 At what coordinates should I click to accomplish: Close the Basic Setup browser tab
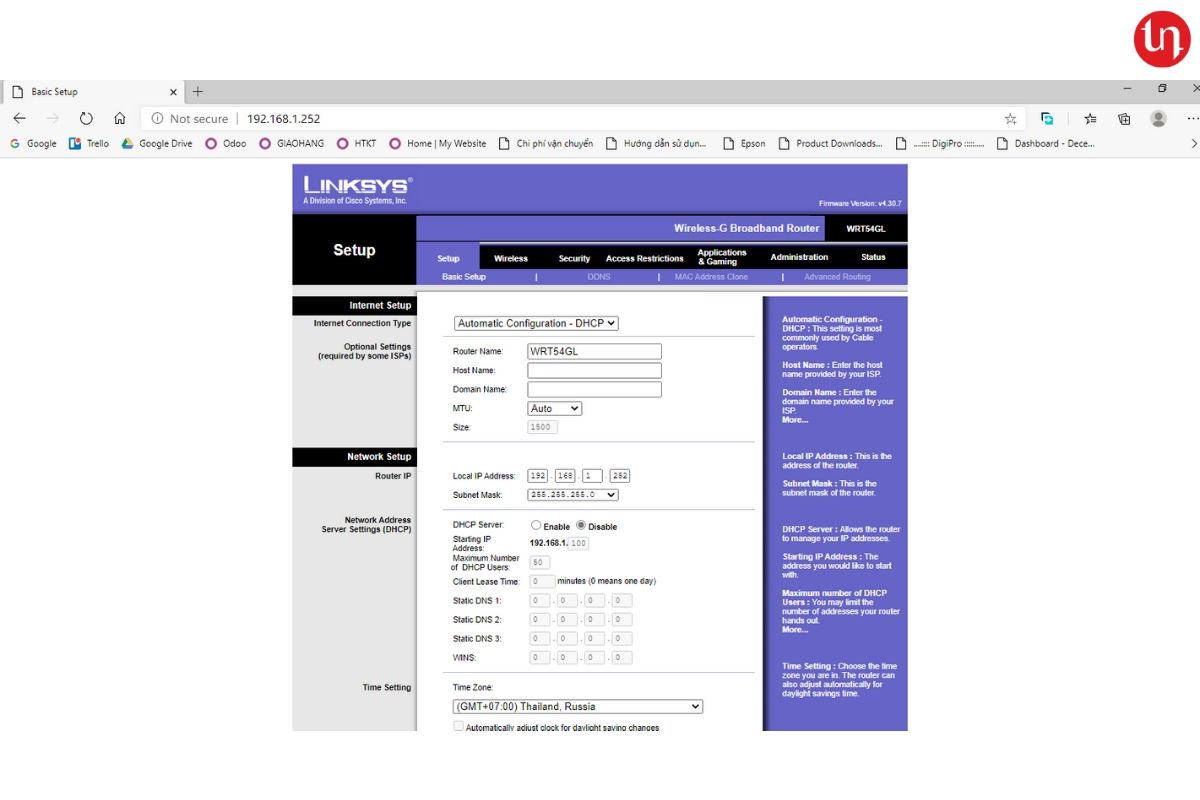[173, 92]
